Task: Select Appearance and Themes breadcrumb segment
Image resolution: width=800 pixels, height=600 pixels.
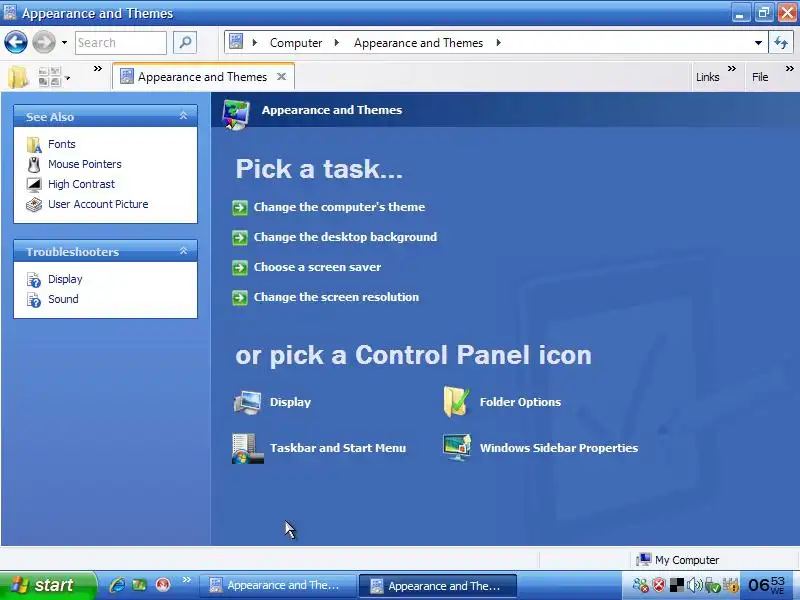Action: pos(418,43)
